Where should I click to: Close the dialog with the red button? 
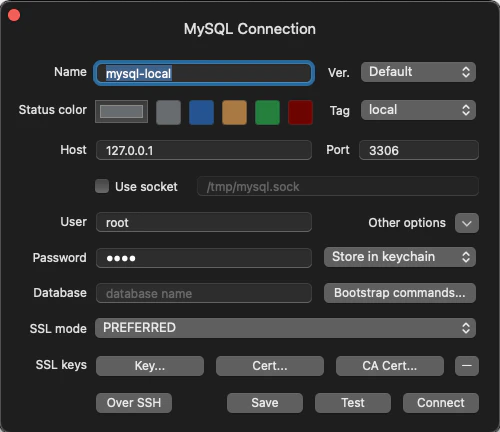14,15
